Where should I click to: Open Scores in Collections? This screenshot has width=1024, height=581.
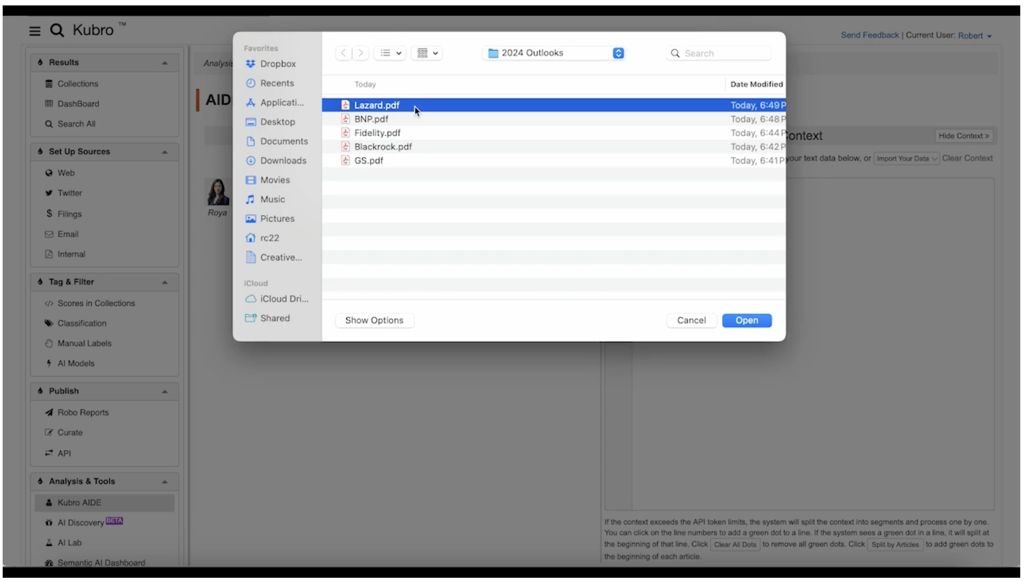pyautogui.click(x=90, y=304)
